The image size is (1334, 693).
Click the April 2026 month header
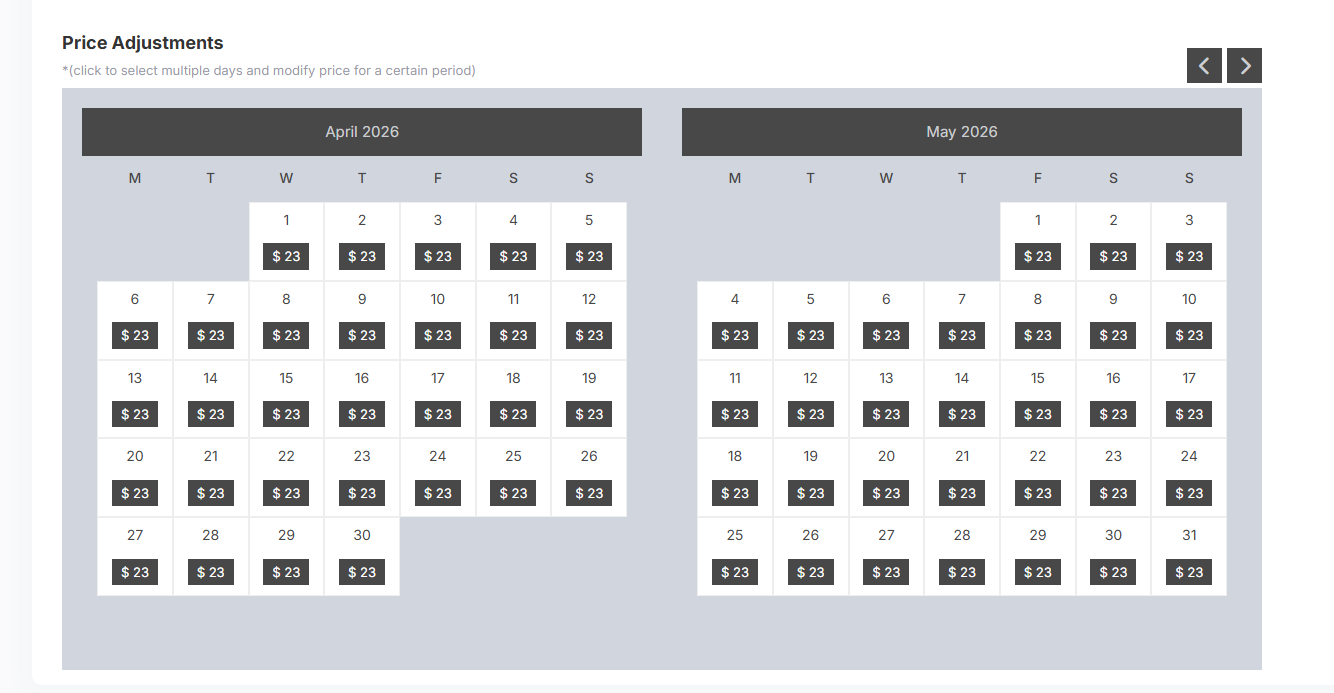[362, 132]
